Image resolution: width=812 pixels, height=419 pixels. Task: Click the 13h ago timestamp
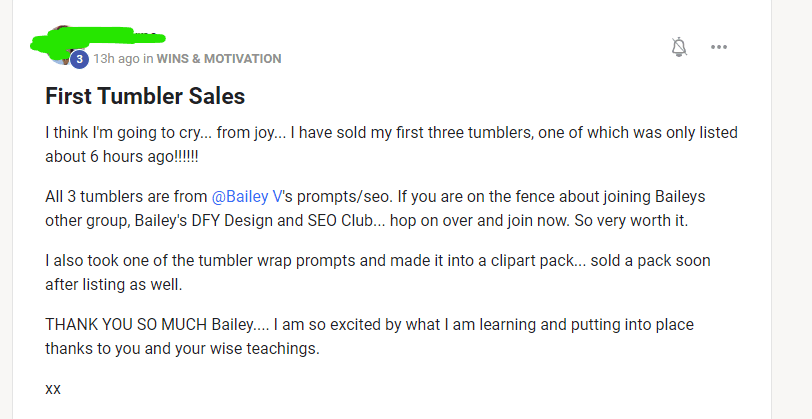(116, 59)
